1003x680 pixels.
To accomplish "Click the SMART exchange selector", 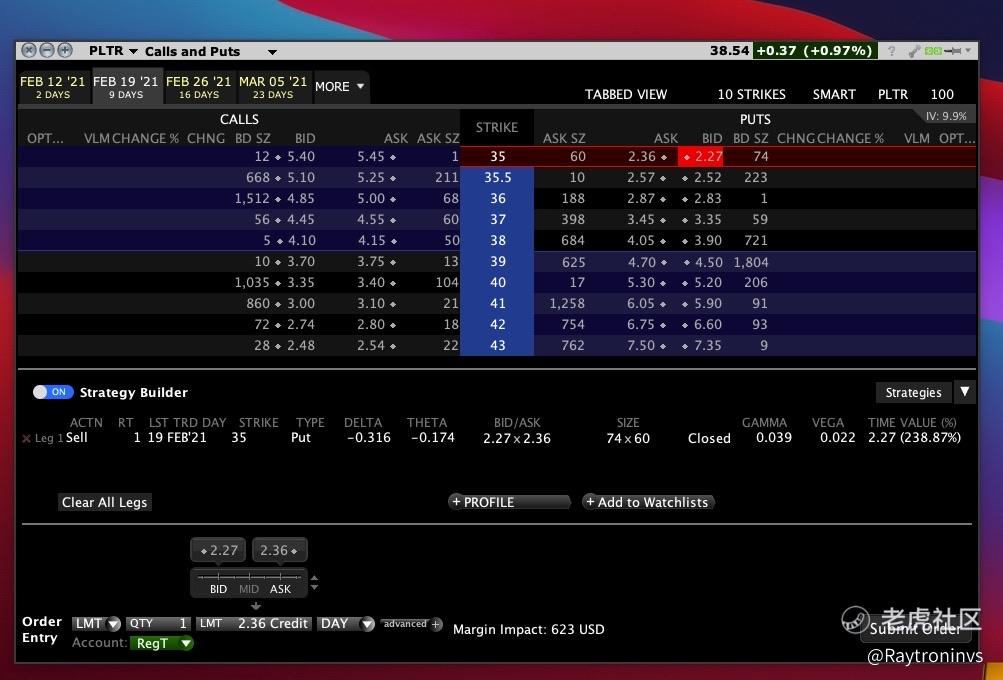I will point(834,95).
